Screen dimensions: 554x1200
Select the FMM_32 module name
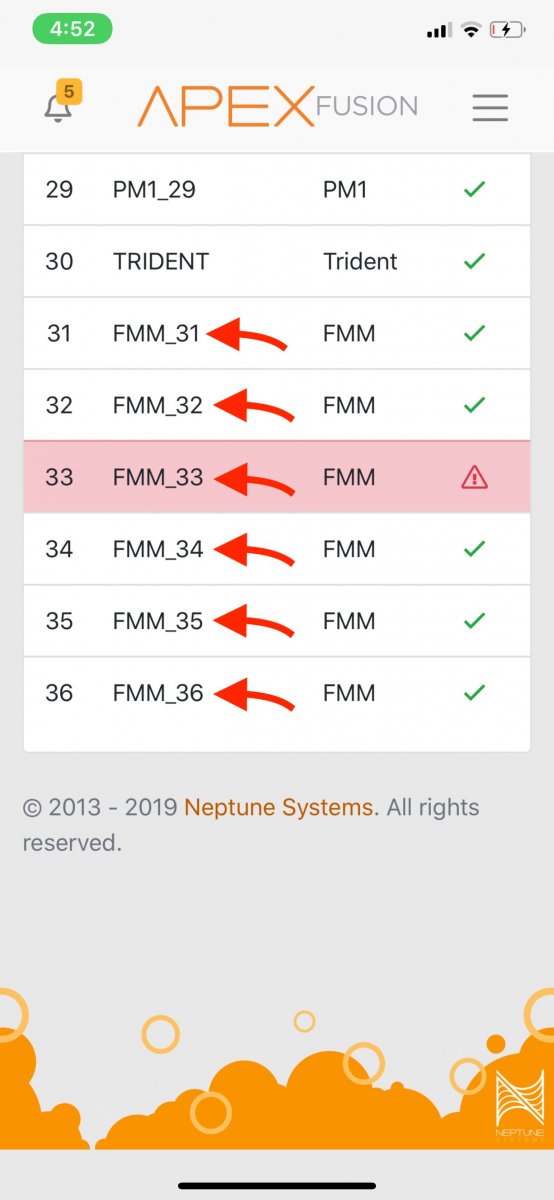pos(158,405)
